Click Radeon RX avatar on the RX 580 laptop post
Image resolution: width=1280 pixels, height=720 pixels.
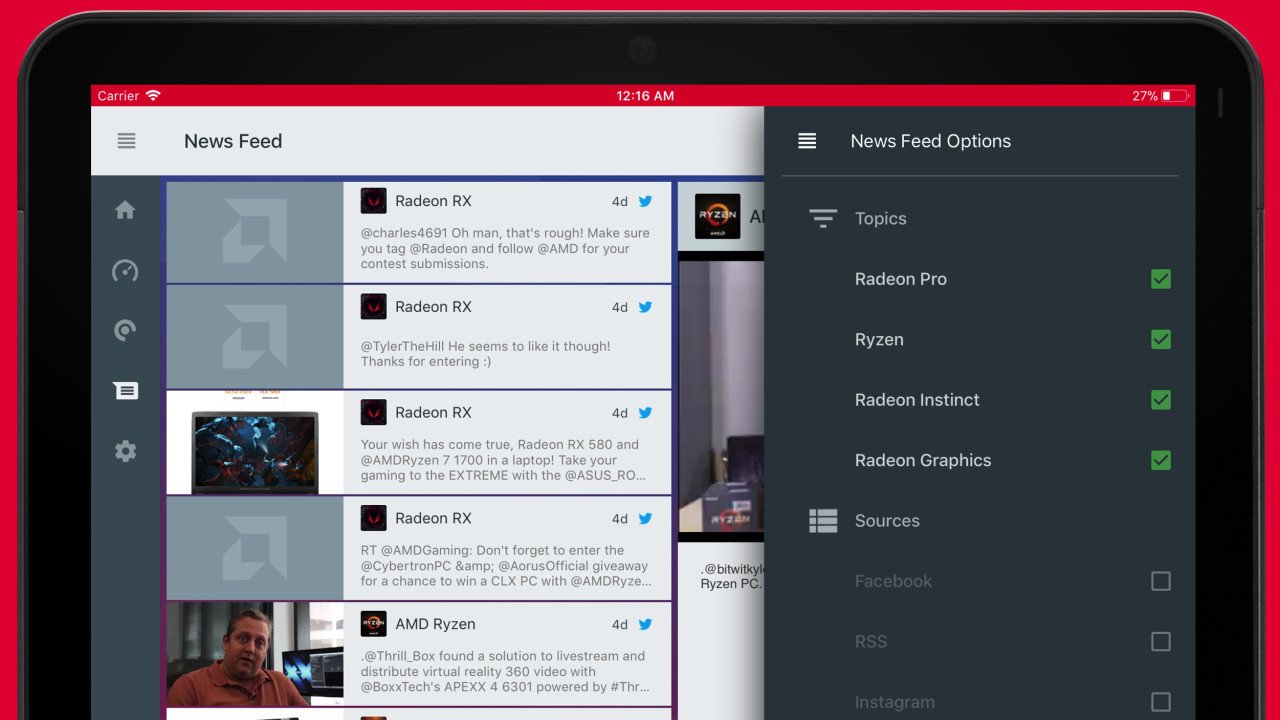coord(374,412)
